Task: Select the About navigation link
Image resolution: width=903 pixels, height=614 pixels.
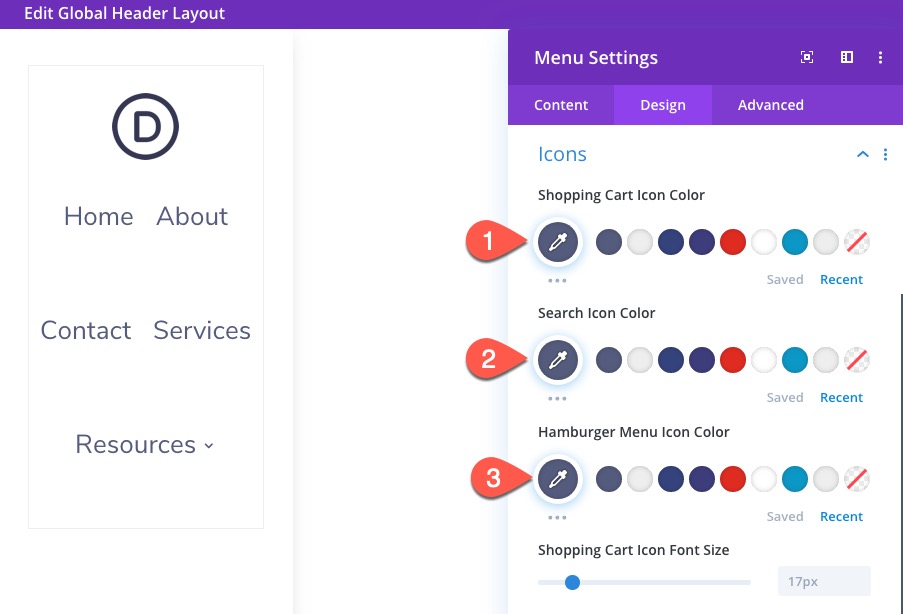Action: (192, 216)
